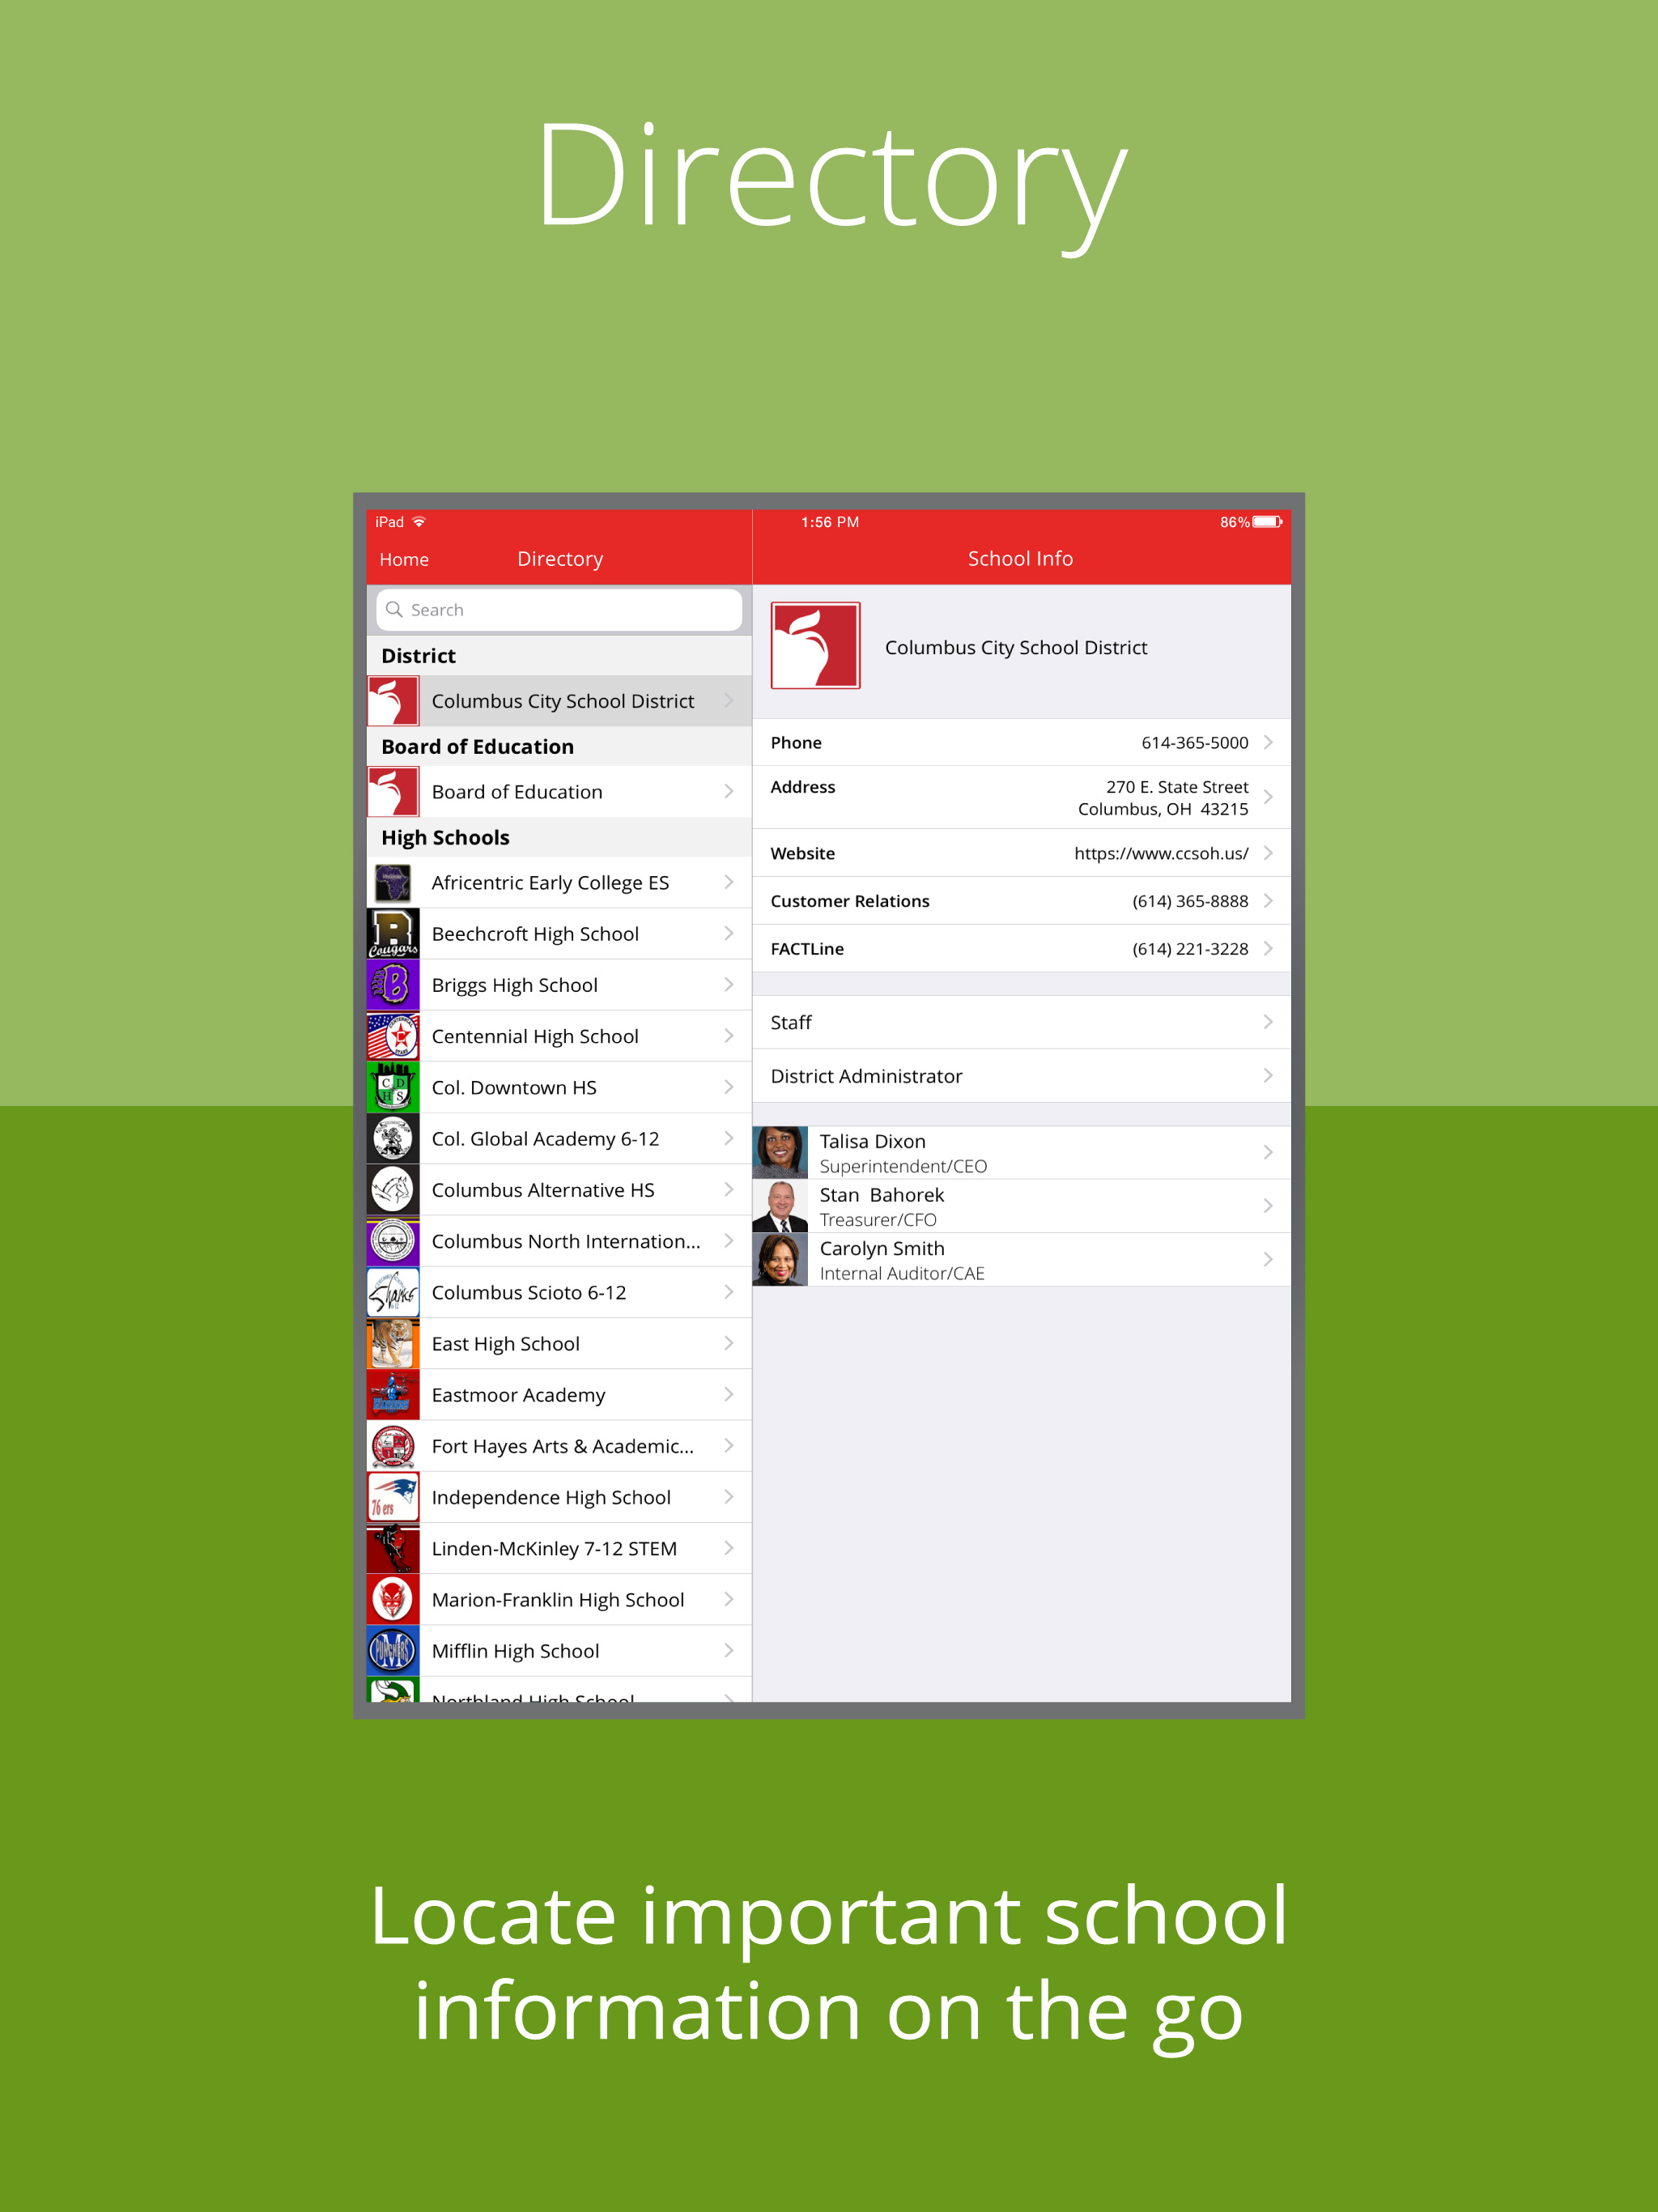Select Columbus Alternative HS name
The image size is (1658, 2212).
pos(543,1190)
